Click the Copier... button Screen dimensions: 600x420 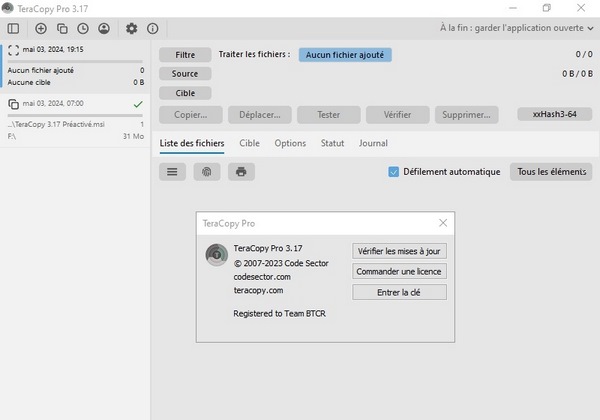coord(191,115)
